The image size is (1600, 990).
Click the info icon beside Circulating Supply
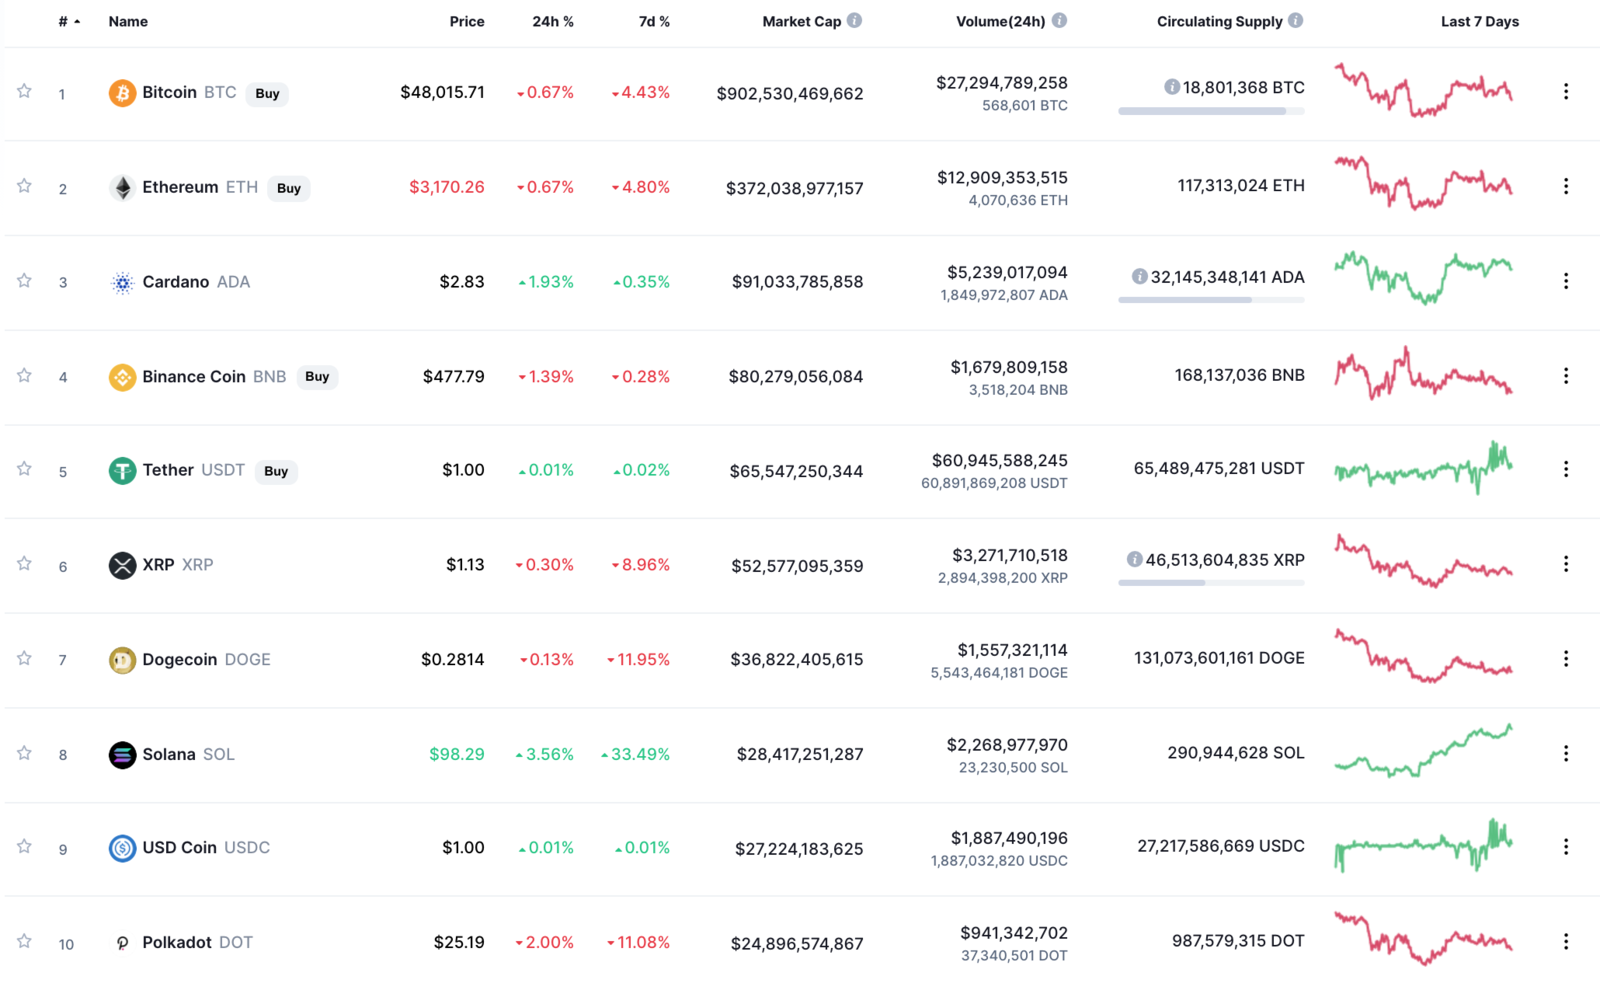tap(1296, 21)
